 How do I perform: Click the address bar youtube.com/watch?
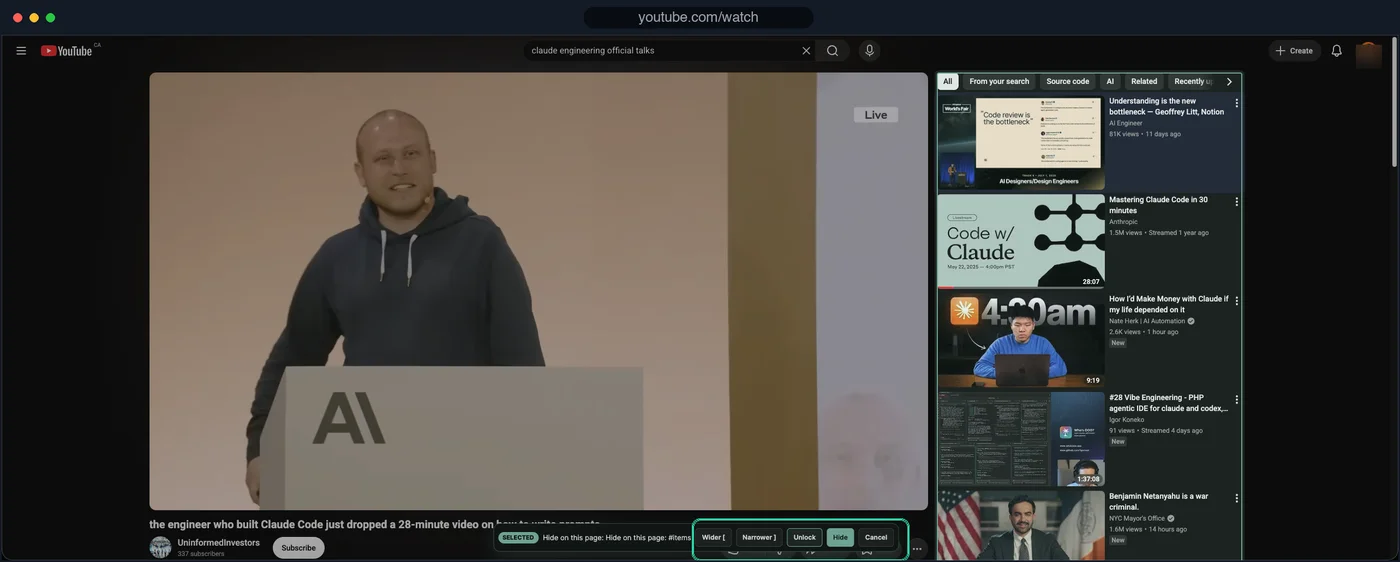pyautogui.click(x=698, y=17)
